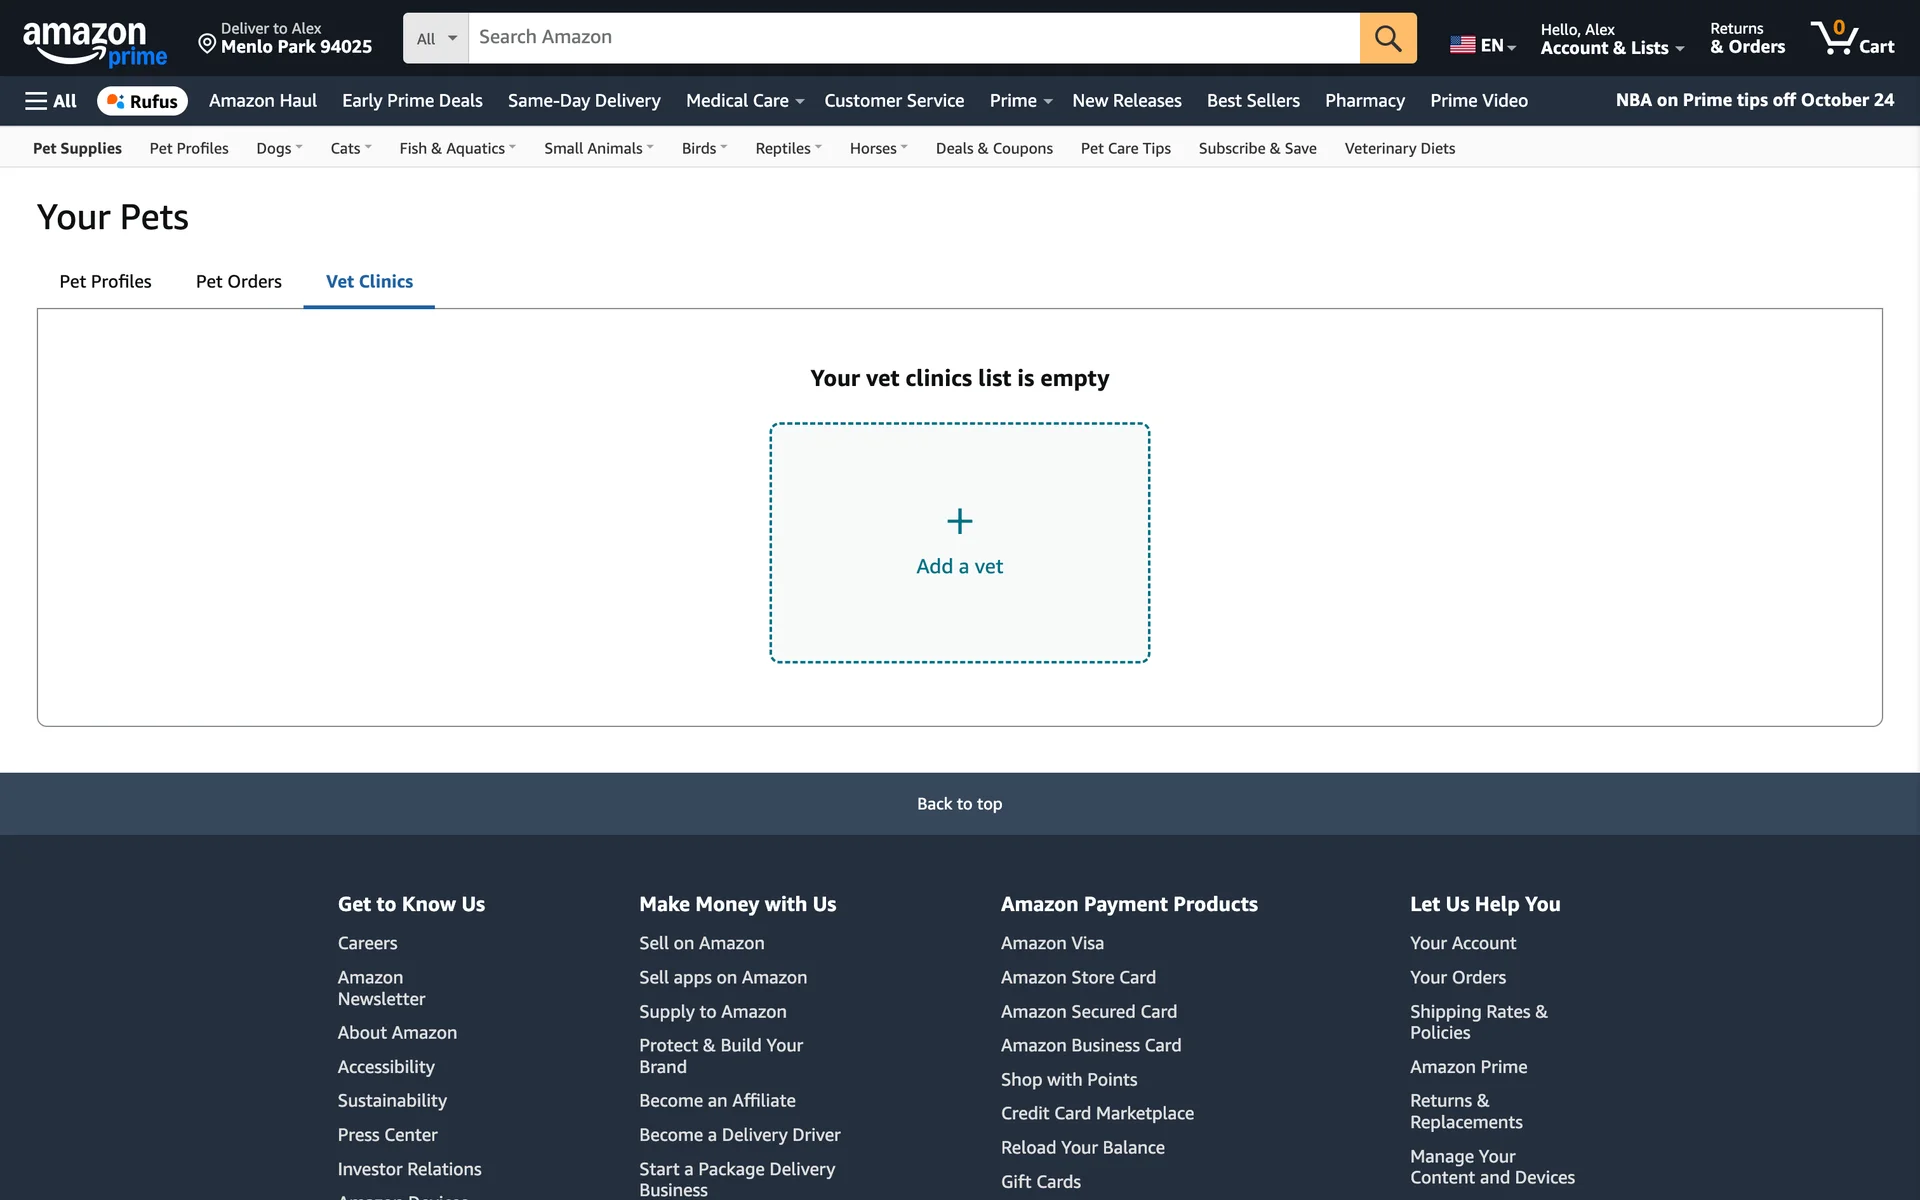Click the Search Amazon input field

coord(913,38)
